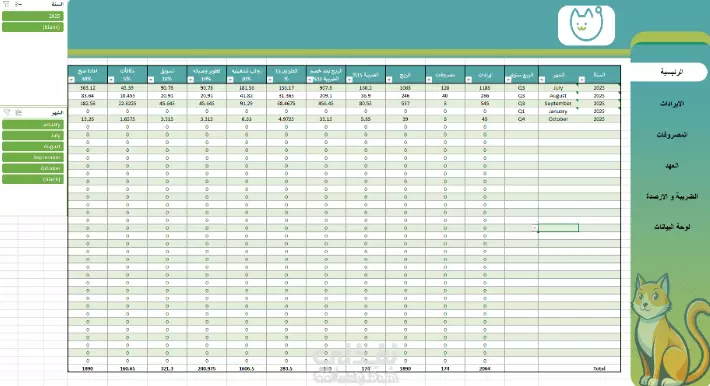The image size is (710, 386).
Task: Open the الشهر column filter dropdown
Action: 542,80
